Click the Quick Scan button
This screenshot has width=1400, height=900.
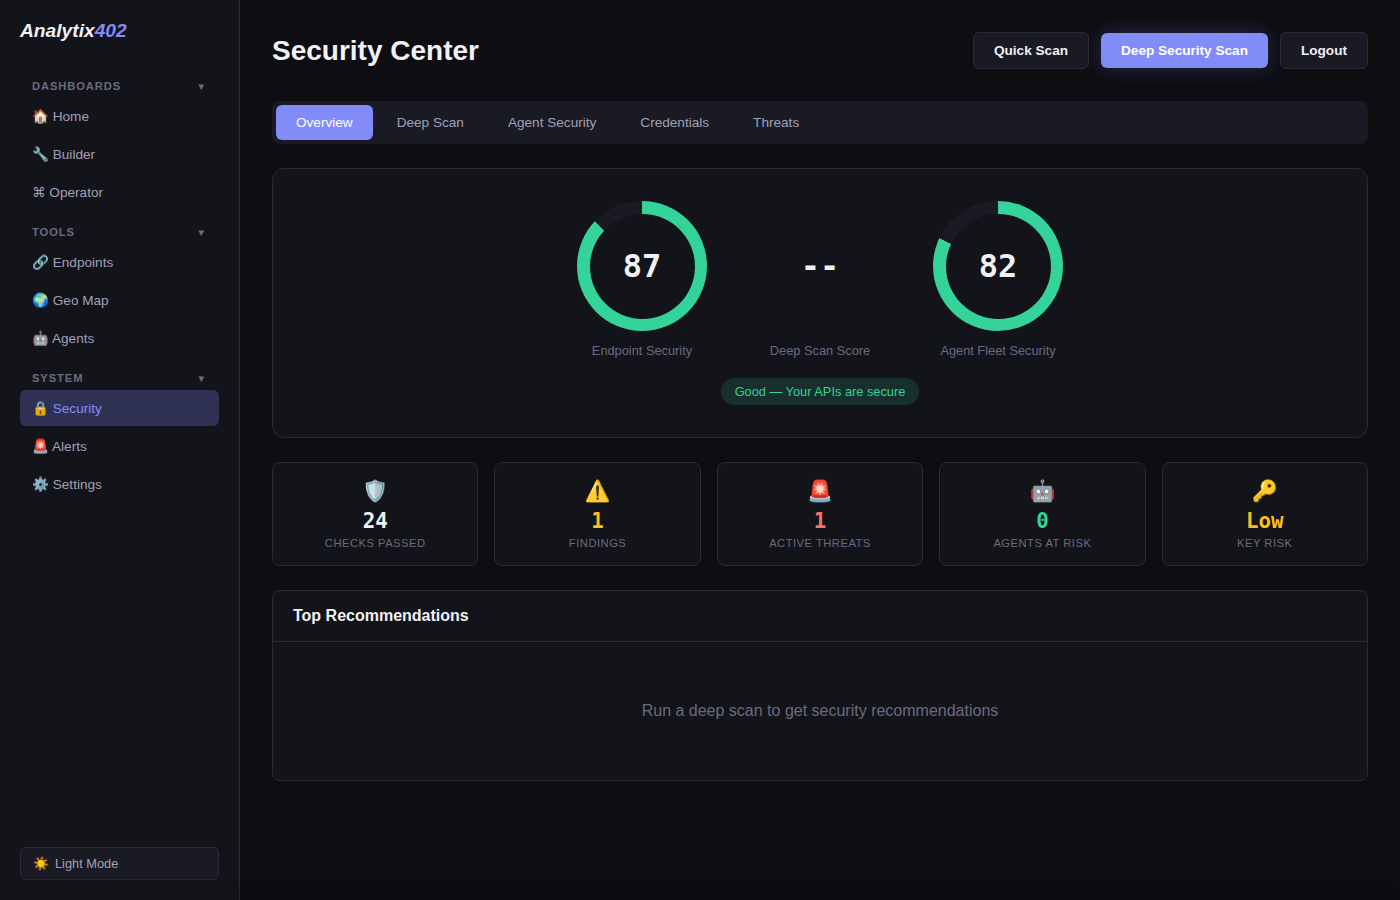coord(1030,50)
